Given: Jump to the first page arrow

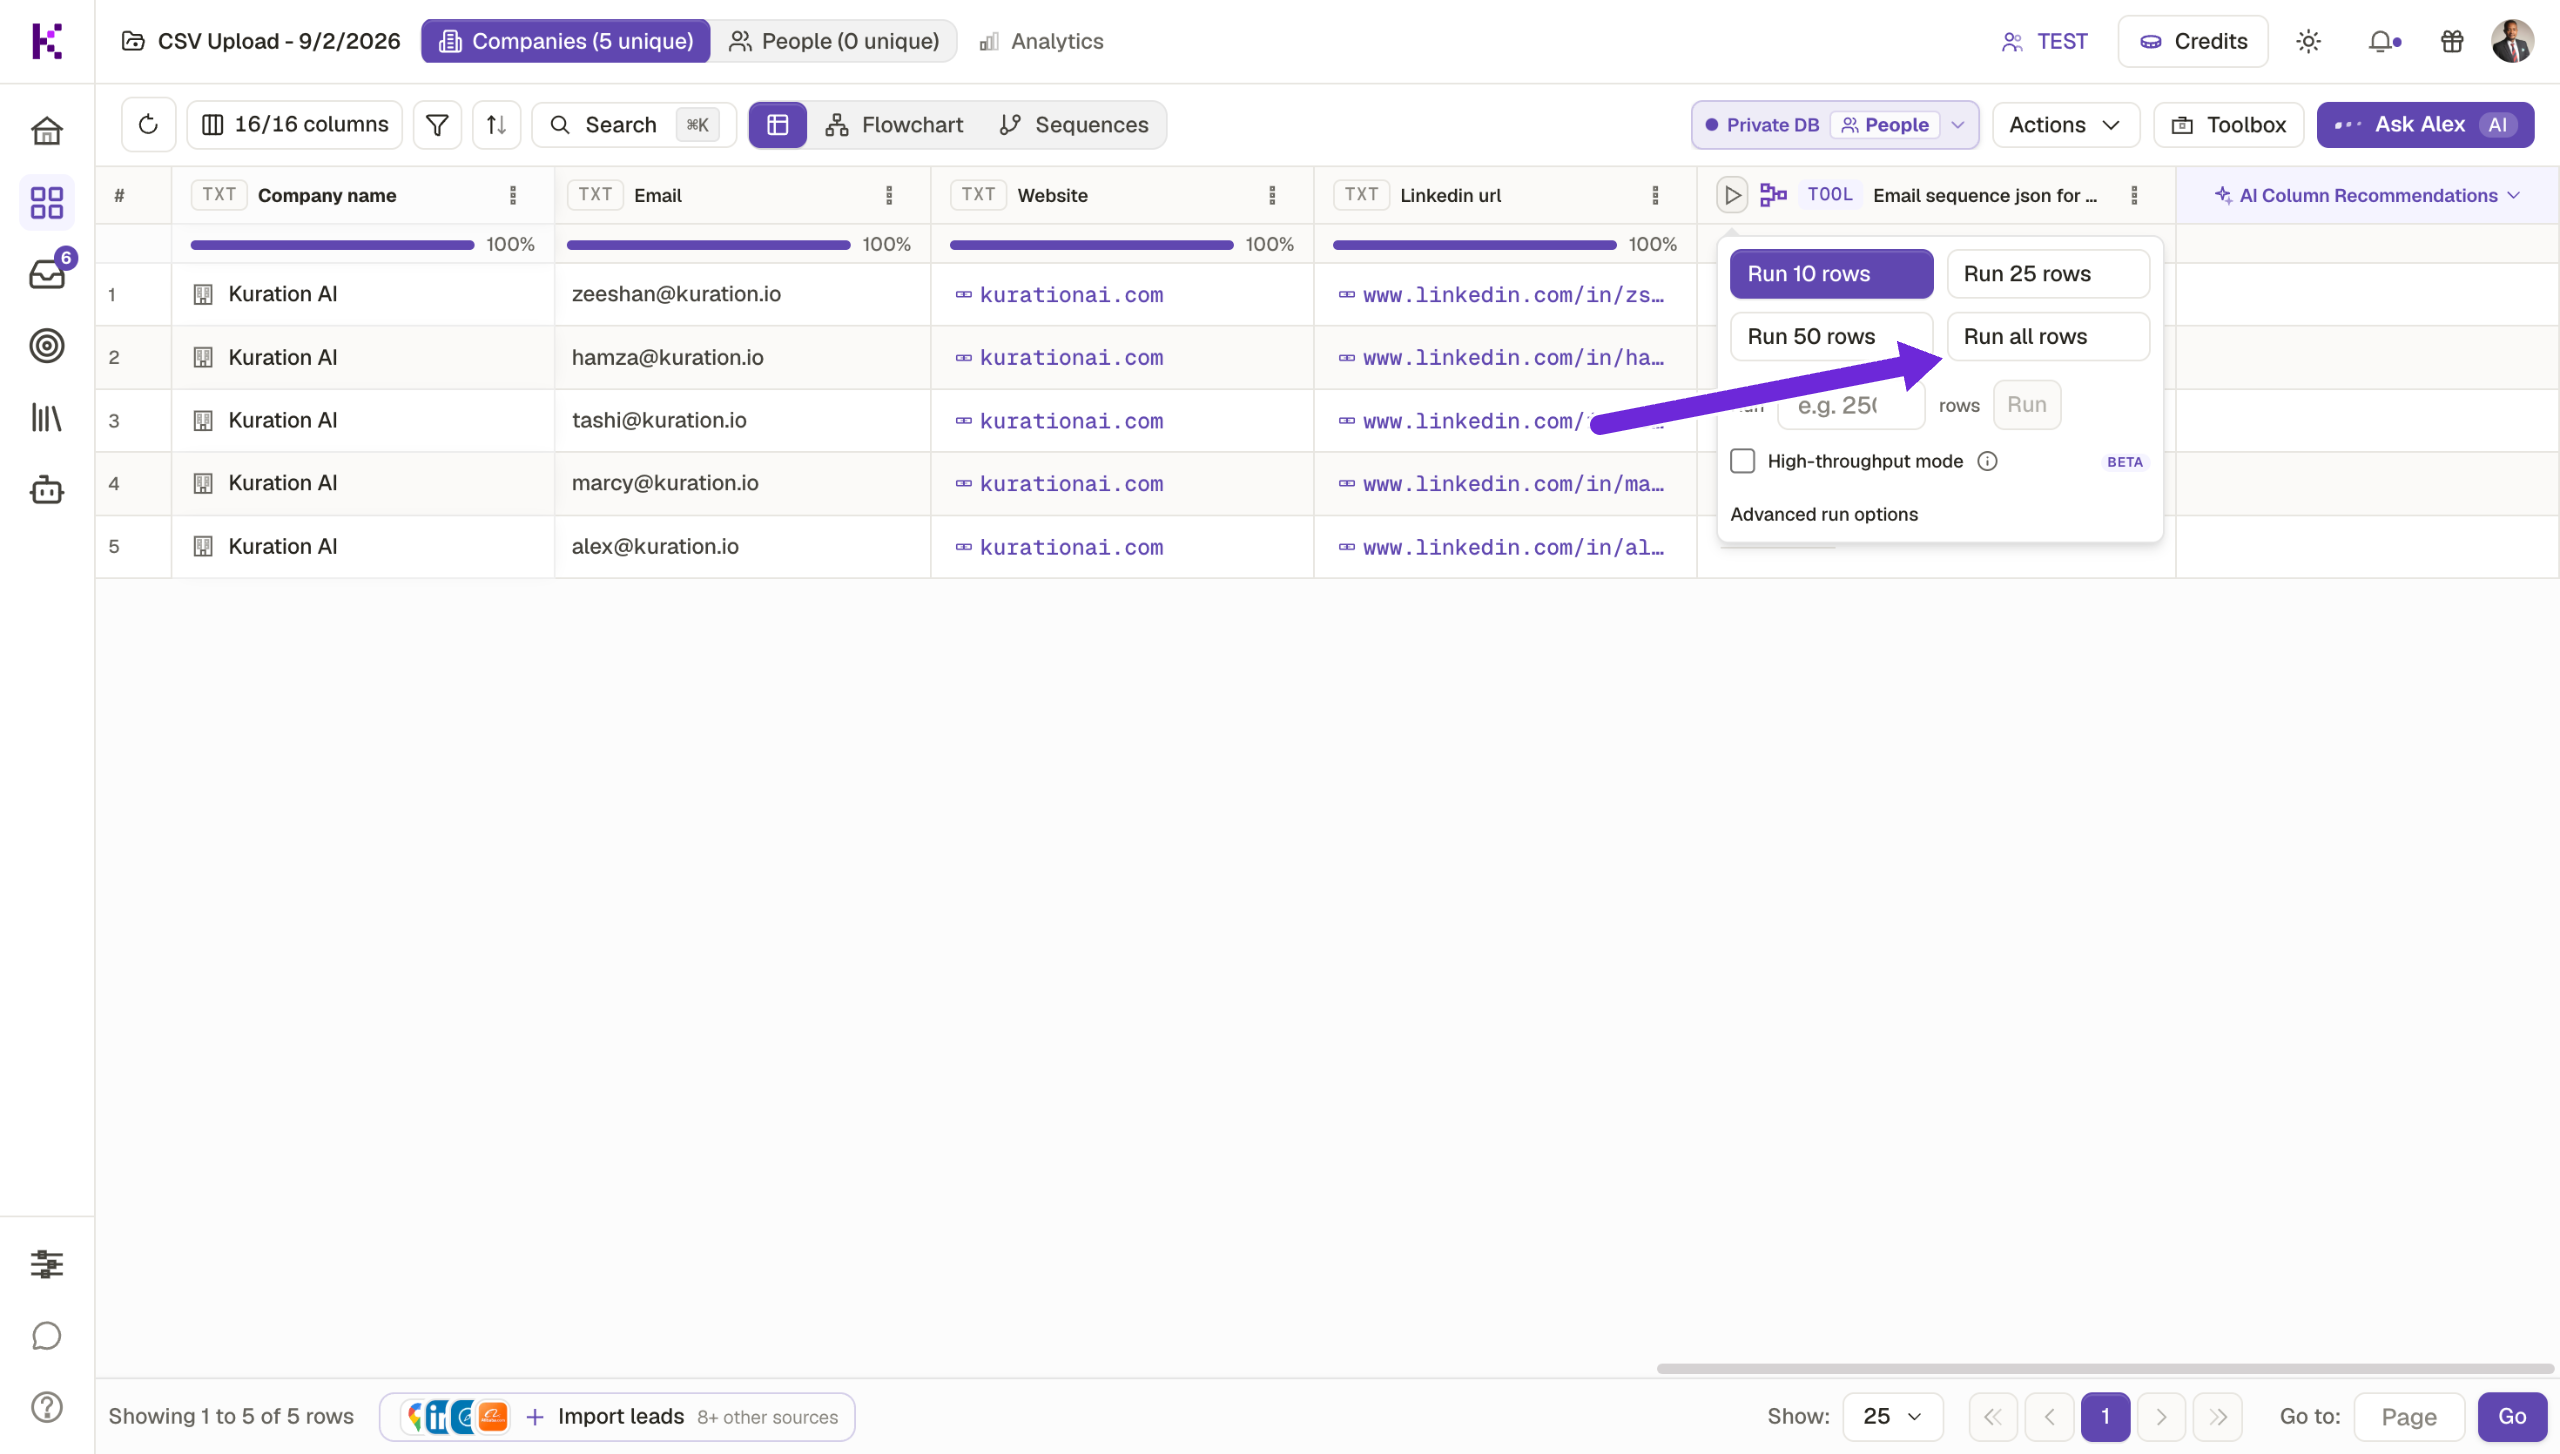Looking at the screenshot, I should click(x=1993, y=1416).
